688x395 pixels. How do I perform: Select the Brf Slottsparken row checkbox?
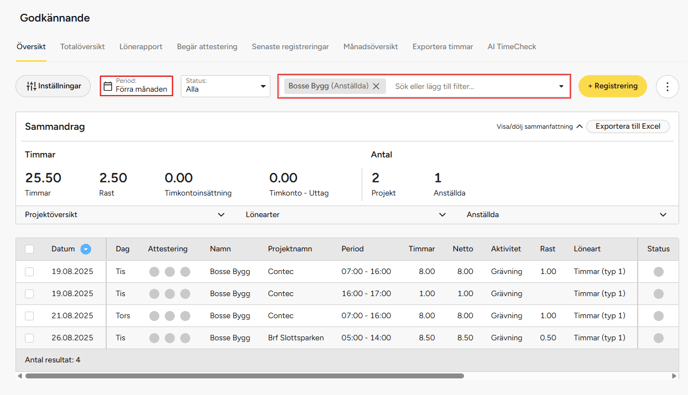point(29,338)
